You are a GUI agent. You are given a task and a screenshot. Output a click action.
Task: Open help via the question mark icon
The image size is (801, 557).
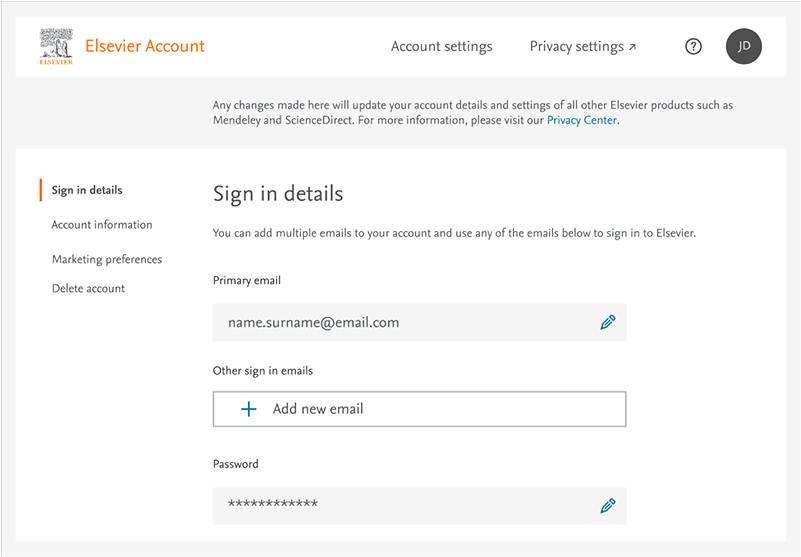[x=693, y=46]
